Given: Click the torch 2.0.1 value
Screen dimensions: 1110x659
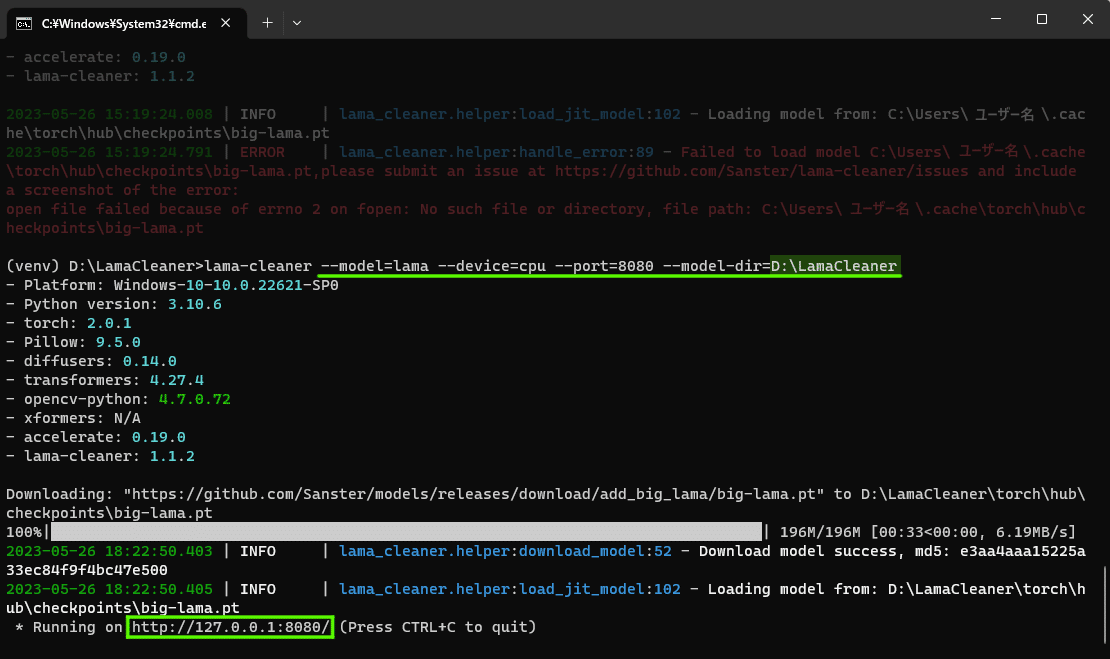Looking at the screenshot, I should tap(109, 323).
